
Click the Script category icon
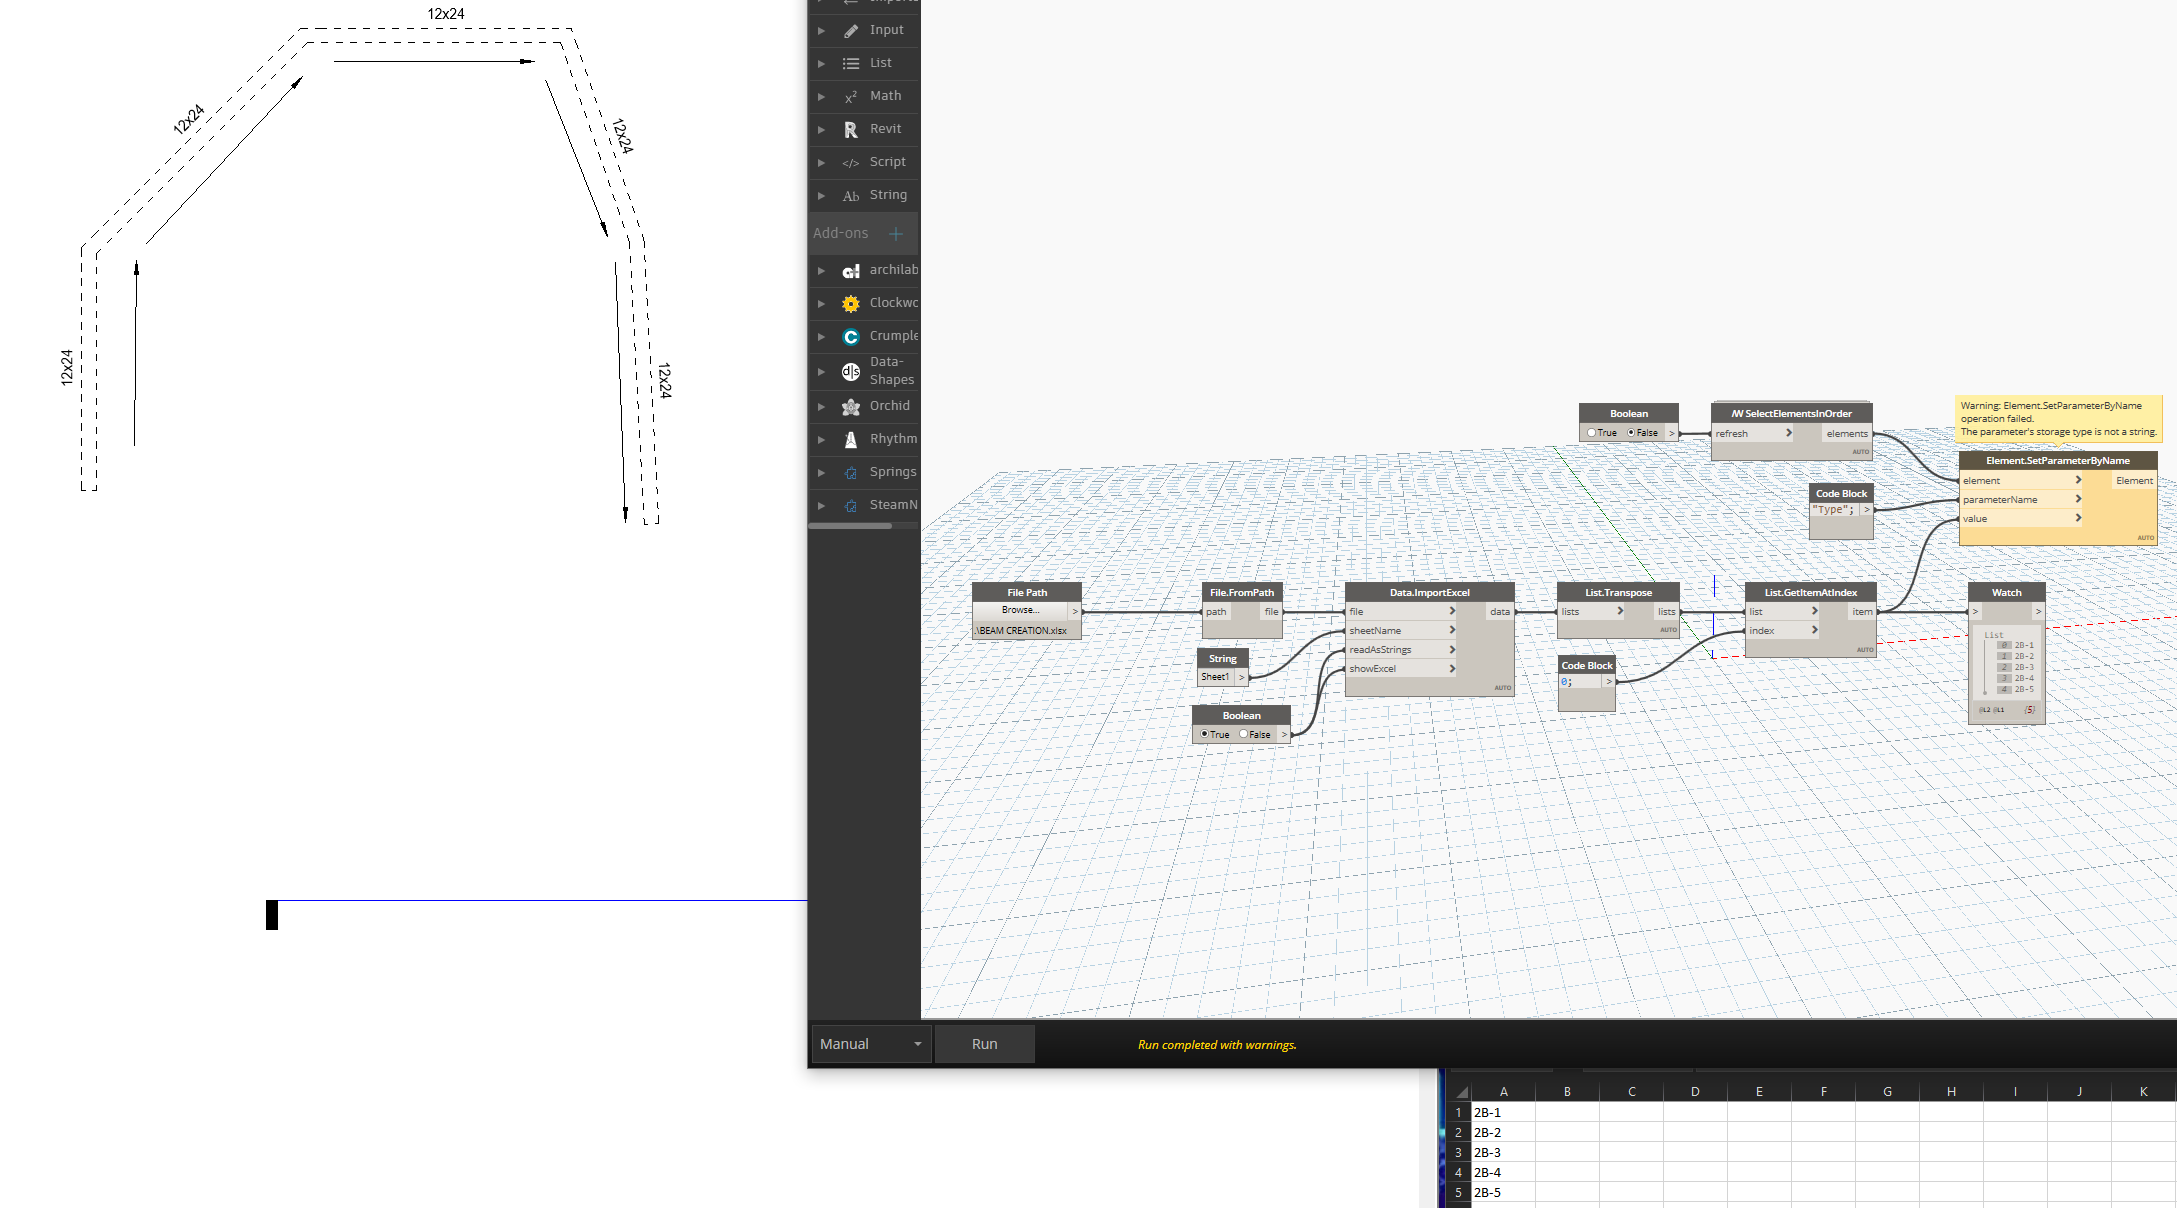point(850,163)
